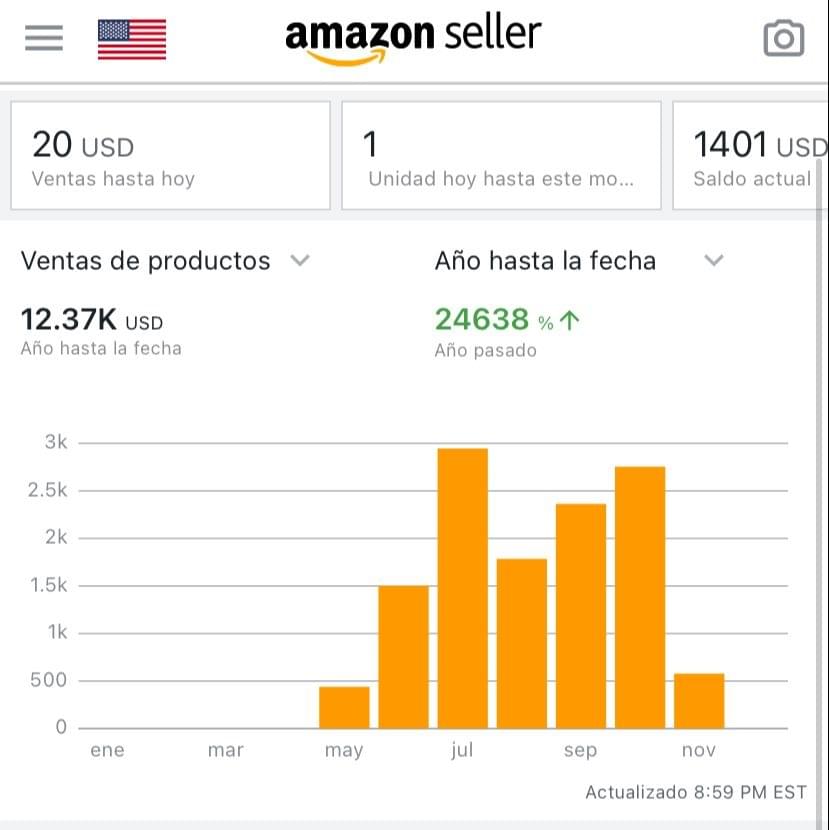Tap the October sales bar
The width and height of the screenshot is (829, 830).
click(x=640, y=597)
